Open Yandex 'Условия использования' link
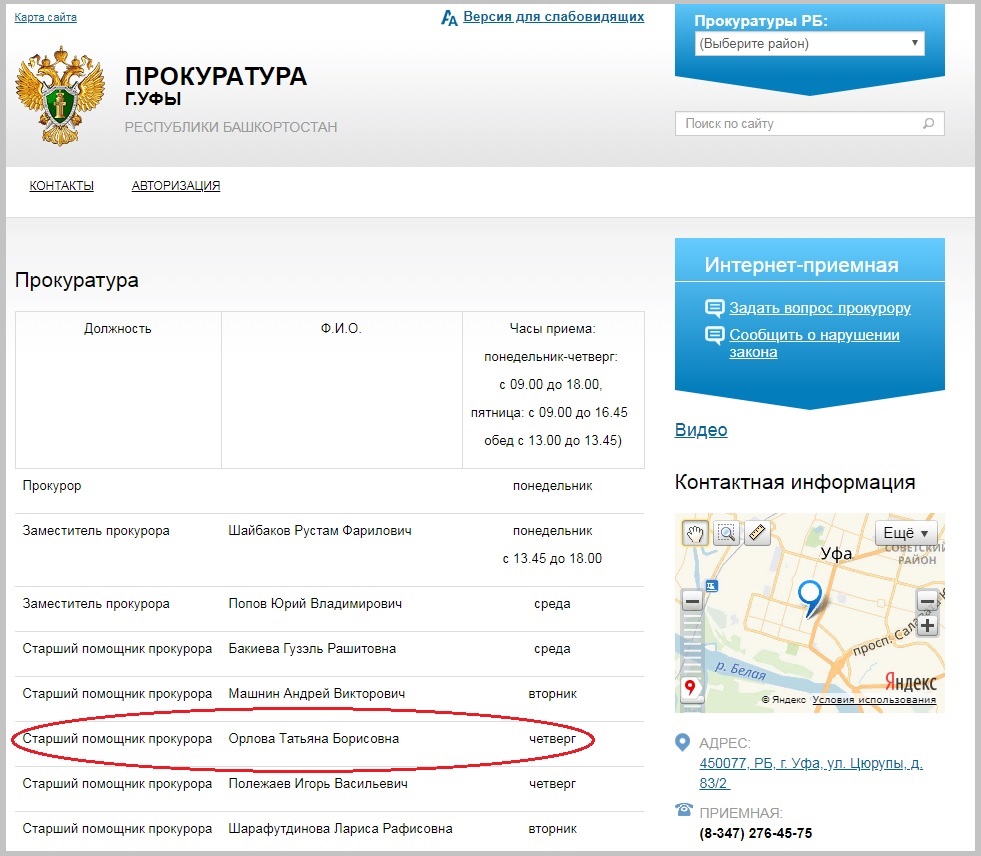The width and height of the screenshot is (981, 856). (874, 700)
